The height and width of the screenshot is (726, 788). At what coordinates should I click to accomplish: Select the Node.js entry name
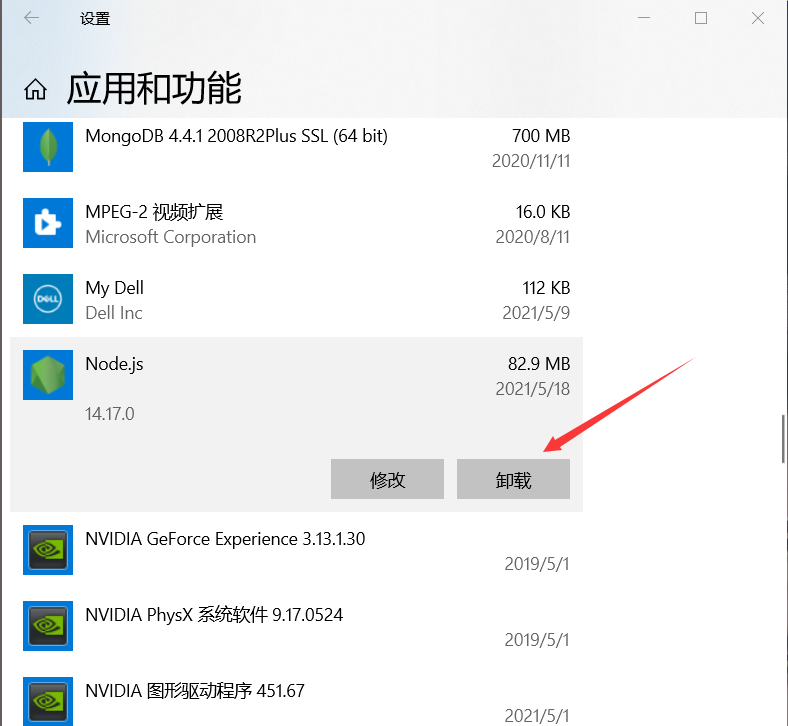114,364
